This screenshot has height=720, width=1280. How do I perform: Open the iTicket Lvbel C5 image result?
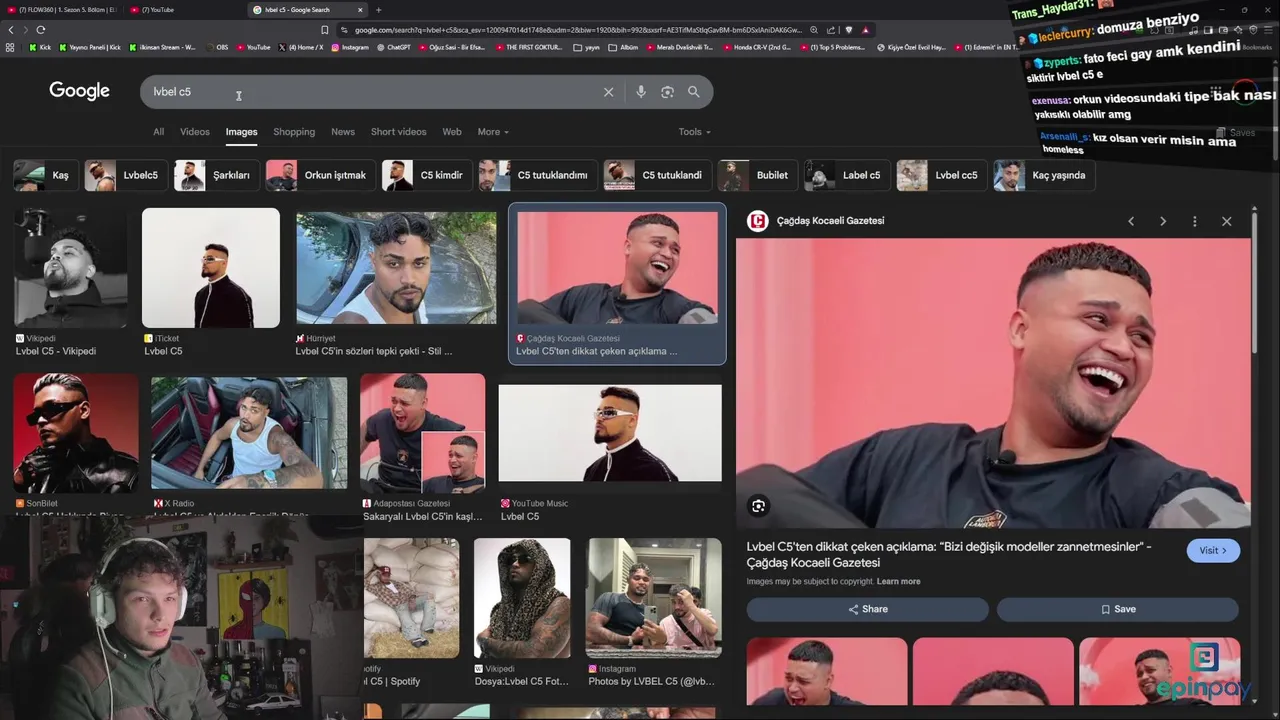(x=211, y=268)
